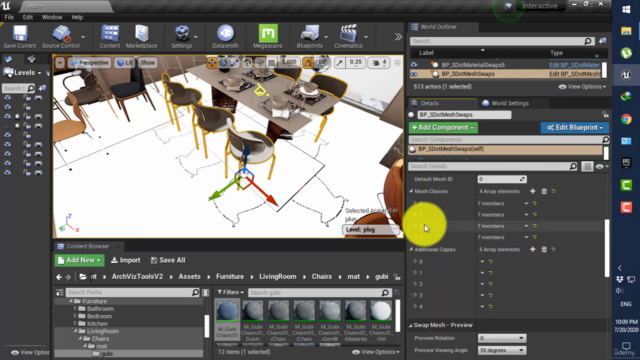Collapse the Swap Mesh - Preview section
The width and height of the screenshot is (640, 360).
pyautogui.click(x=411, y=325)
